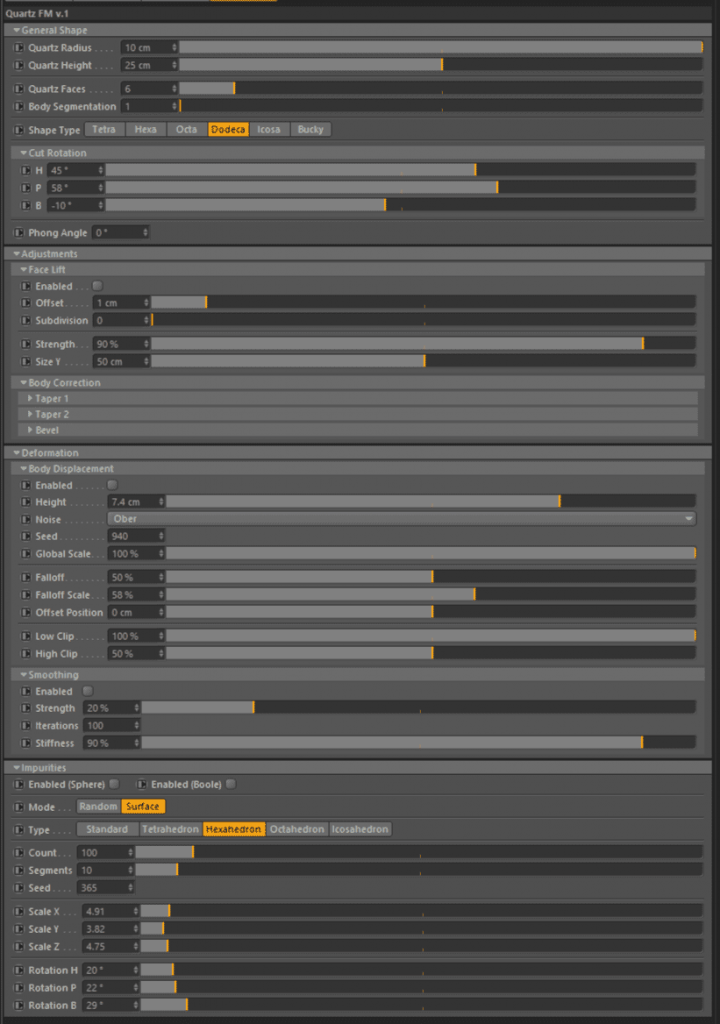Click the animation dot next to Quartz Height
This screenshot has width=720, height=1024.
pos(21,65)
